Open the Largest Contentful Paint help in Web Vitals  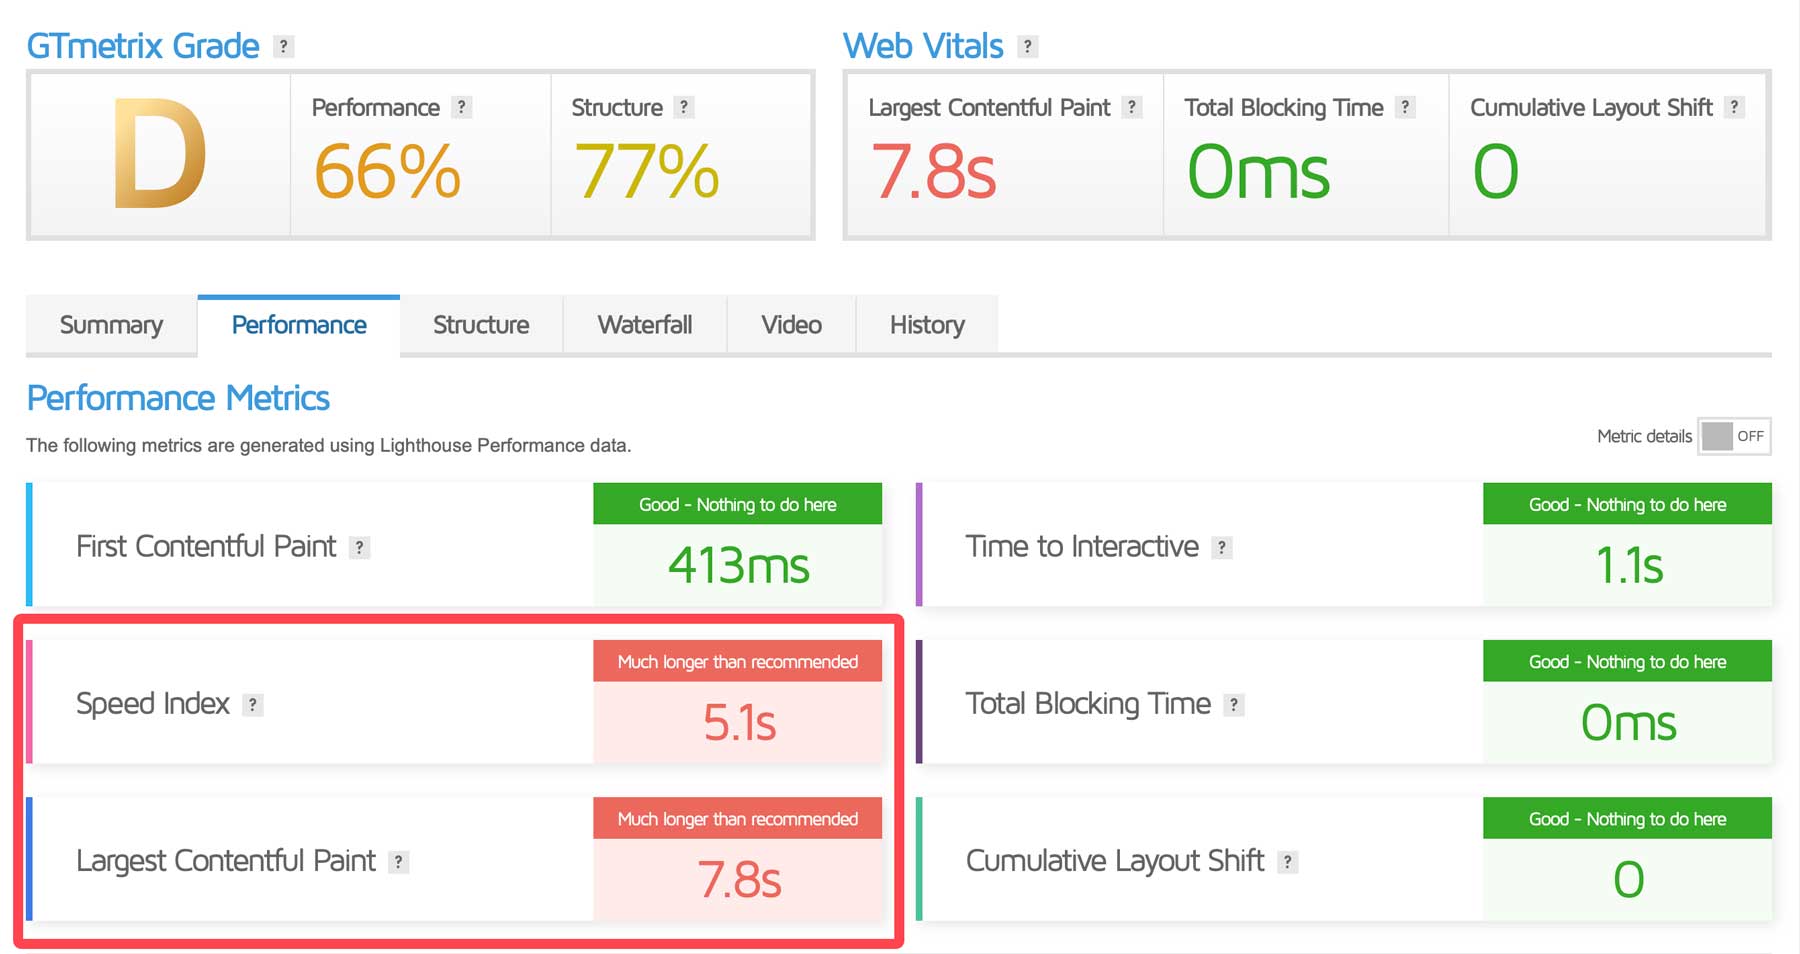point(1132,107)
